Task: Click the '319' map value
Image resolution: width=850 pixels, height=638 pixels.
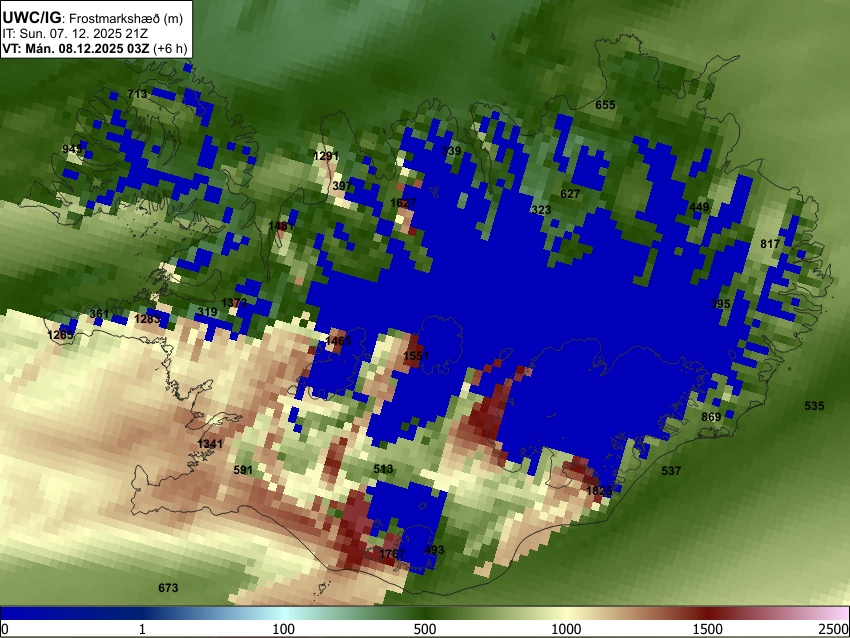Action: 207,312
